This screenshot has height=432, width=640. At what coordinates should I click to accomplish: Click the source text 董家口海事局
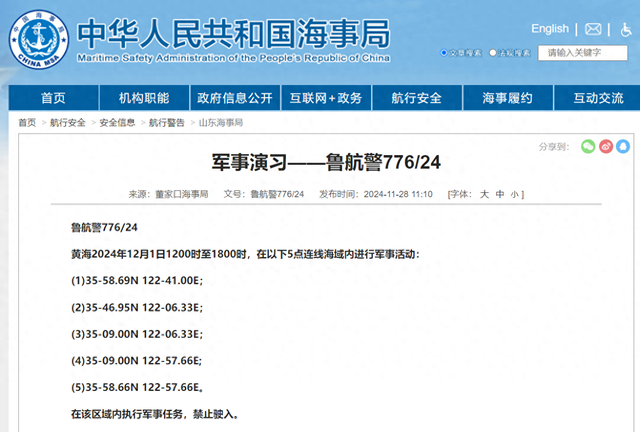(x=182, y=194)
